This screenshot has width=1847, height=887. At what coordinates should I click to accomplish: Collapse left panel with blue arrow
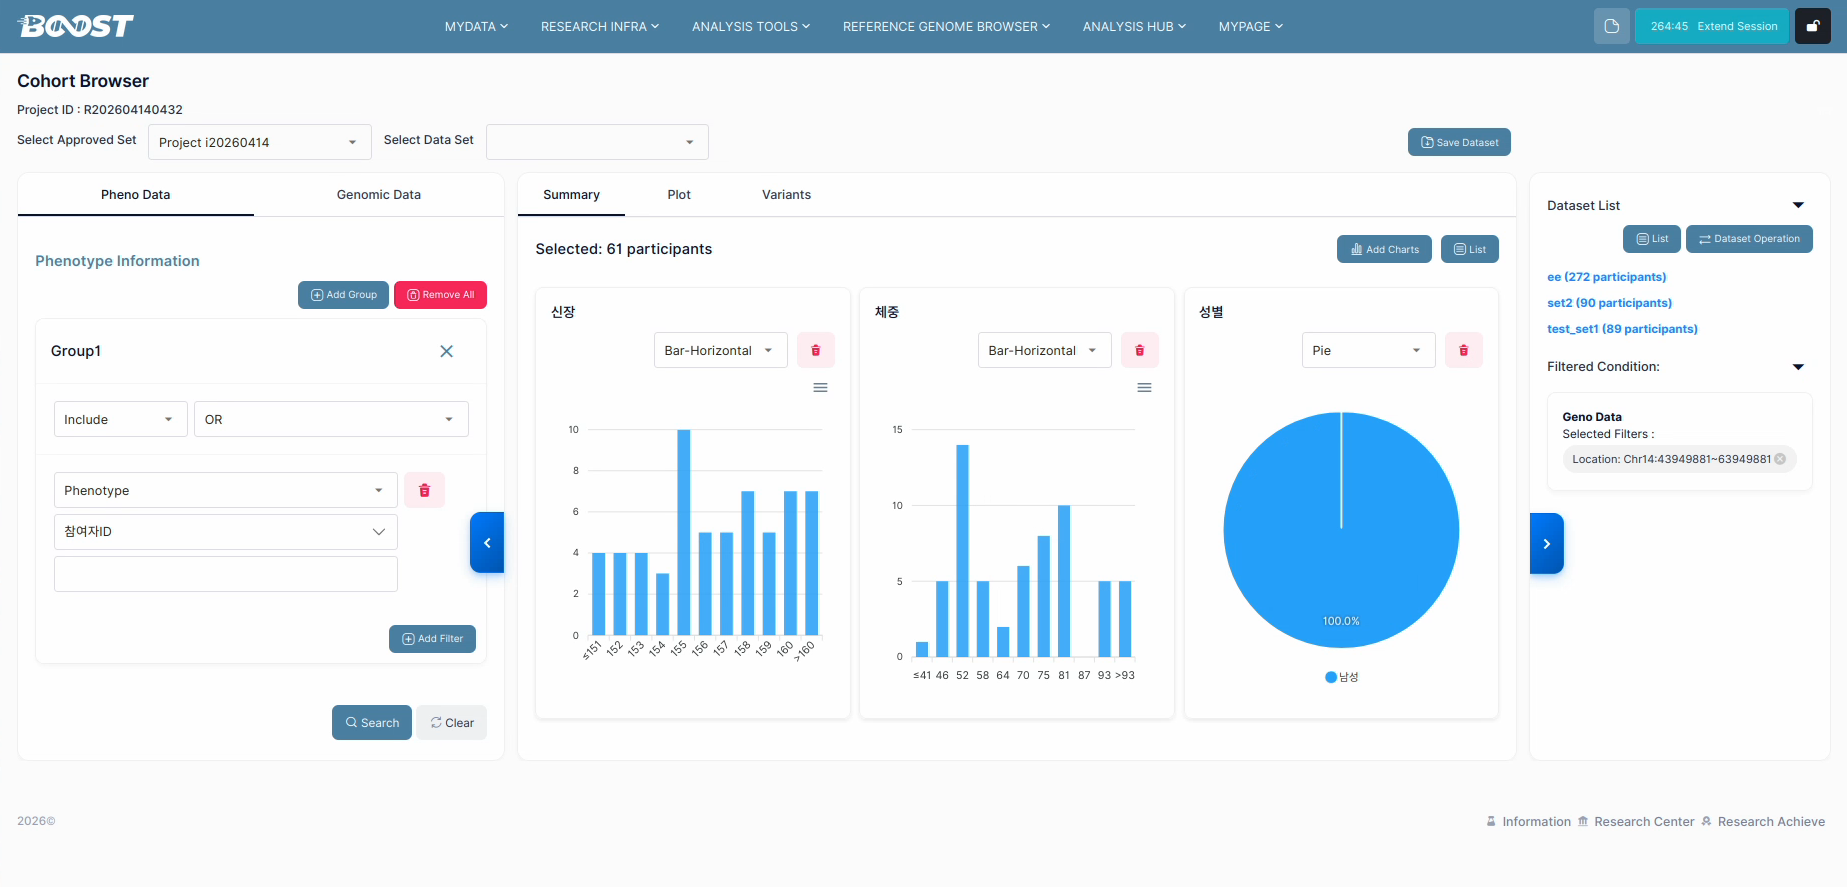point(487,543)
